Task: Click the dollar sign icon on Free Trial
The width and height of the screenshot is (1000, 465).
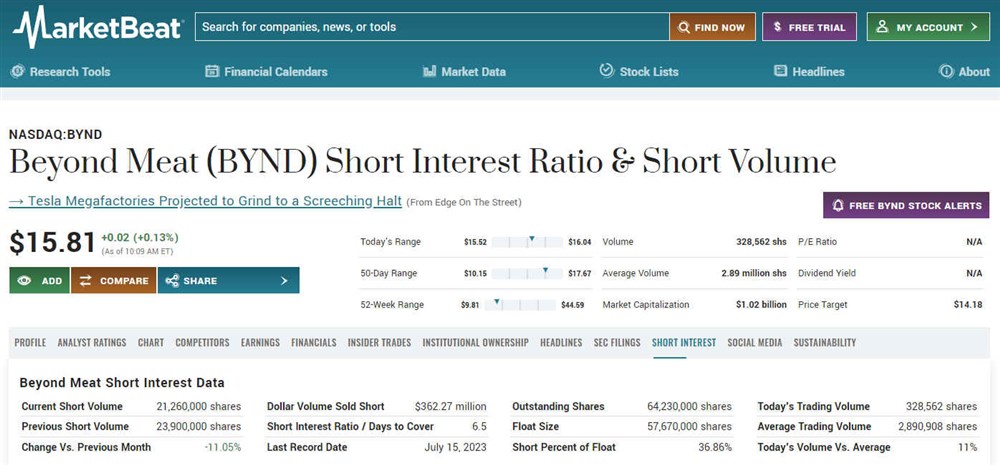Action: pyautogui.click(x=777, y=27)
